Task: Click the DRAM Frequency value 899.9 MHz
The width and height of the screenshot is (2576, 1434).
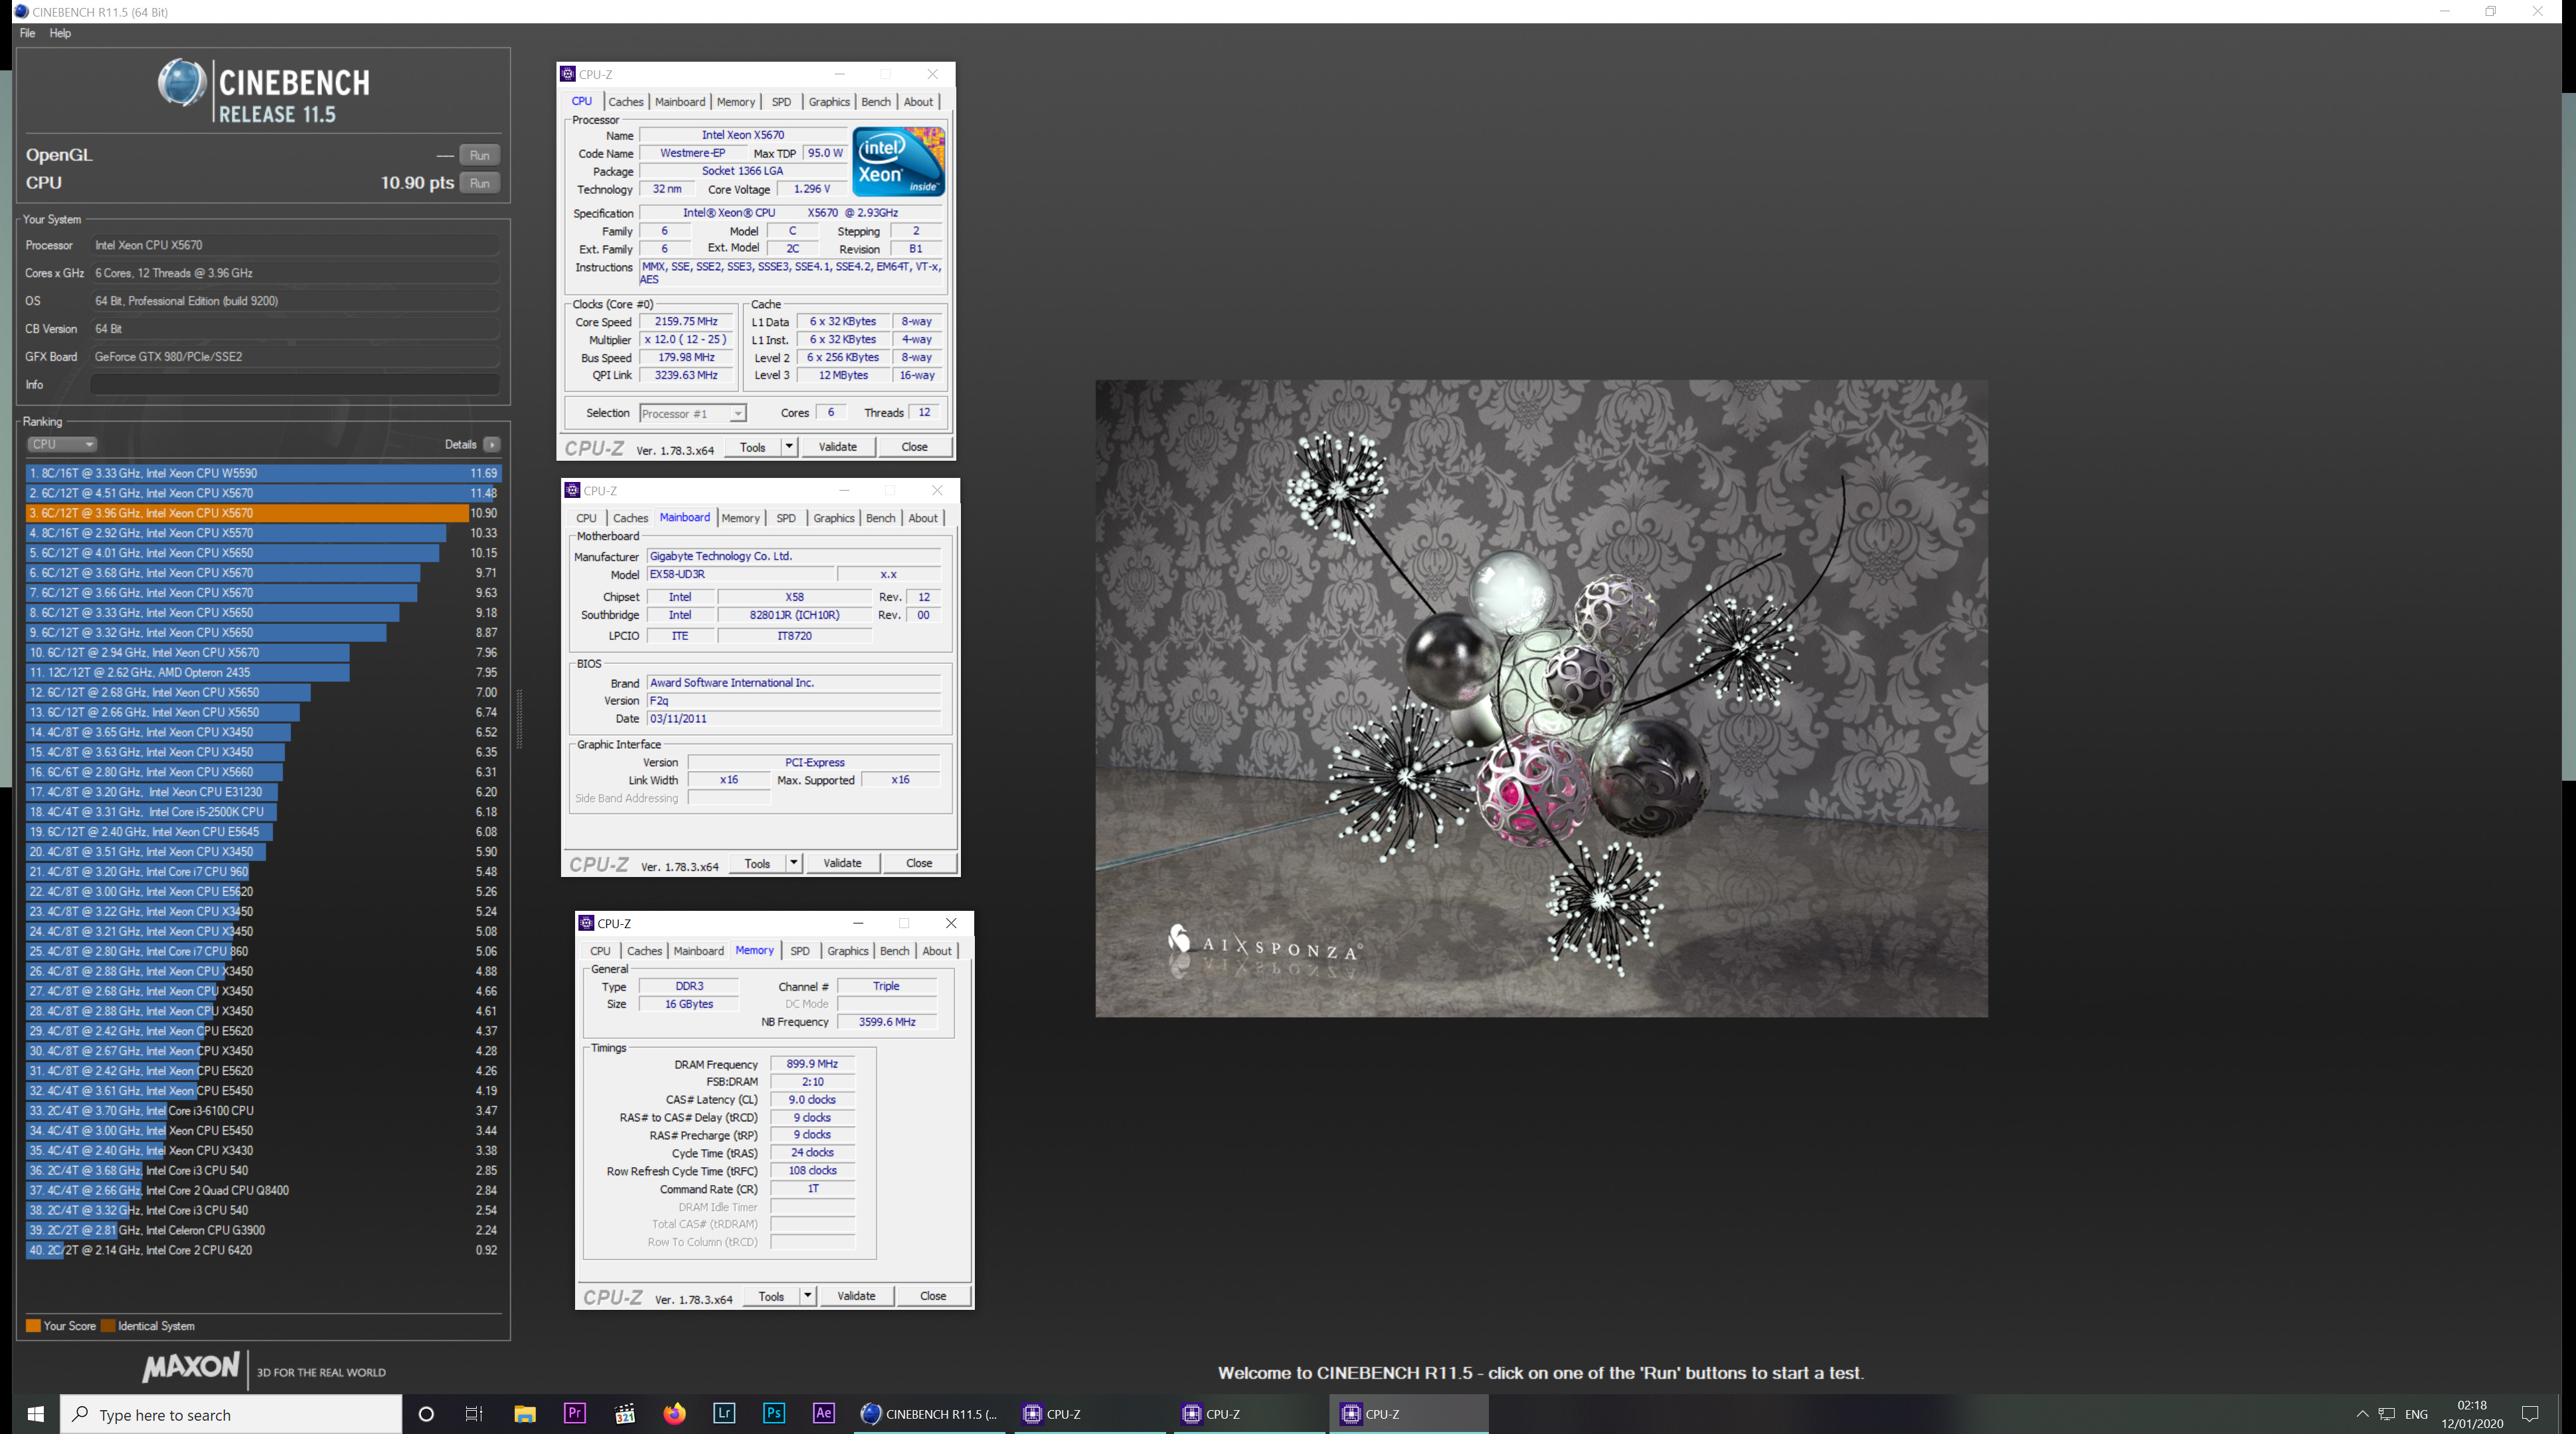Action: (x=812, y=1064)
